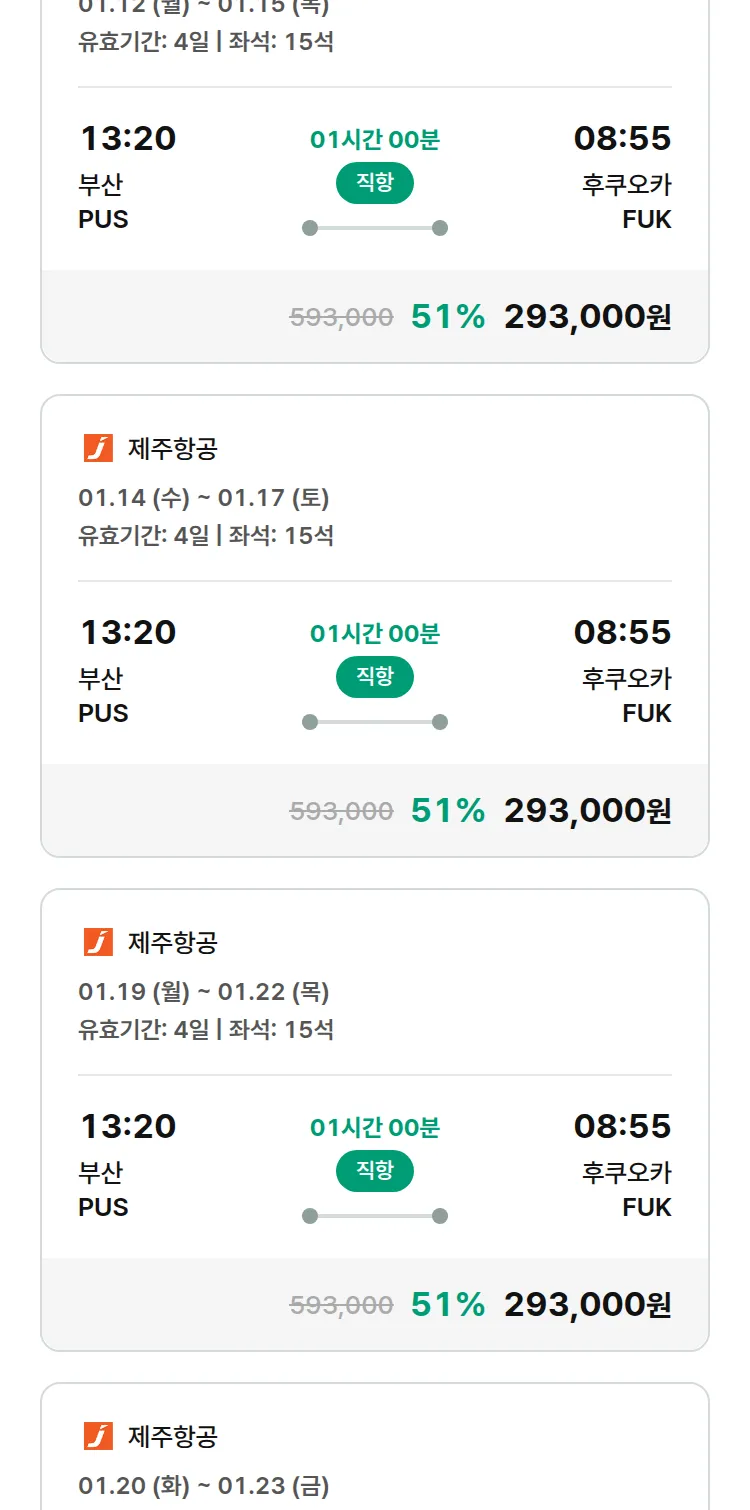Image resolution: width=750 pixels, height=1510 pixels.
Task: Click the 제주항공 name on the 01.14 card
Action: (x=172, y=449)
